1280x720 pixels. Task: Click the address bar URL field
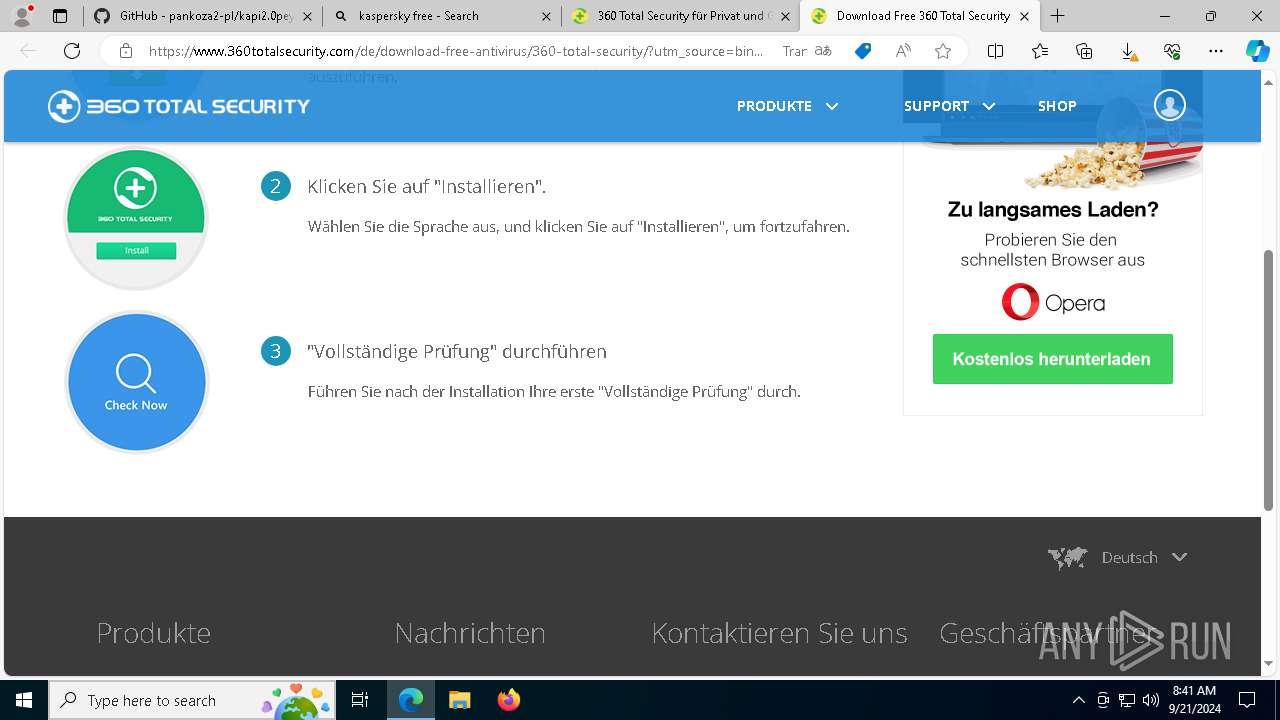pyautogui.click(x=455, y=51)
